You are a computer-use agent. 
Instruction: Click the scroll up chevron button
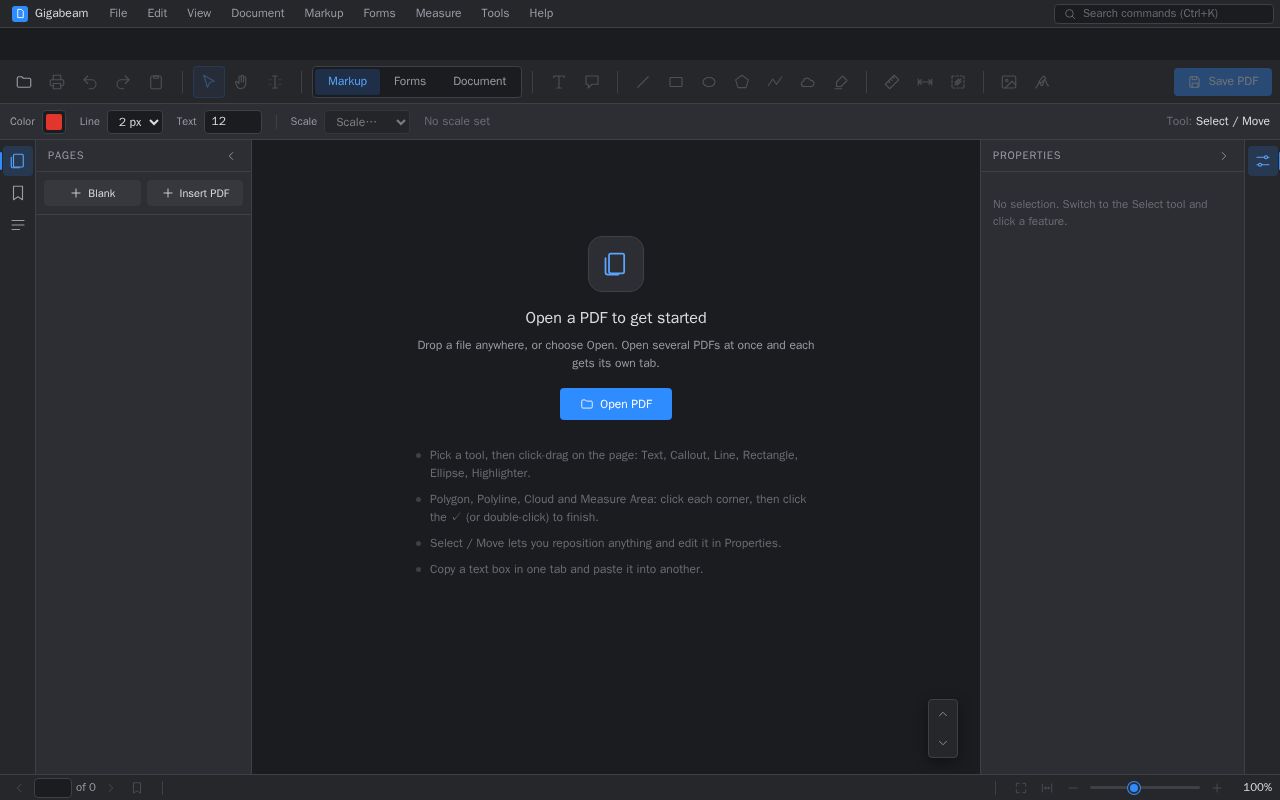943,714
